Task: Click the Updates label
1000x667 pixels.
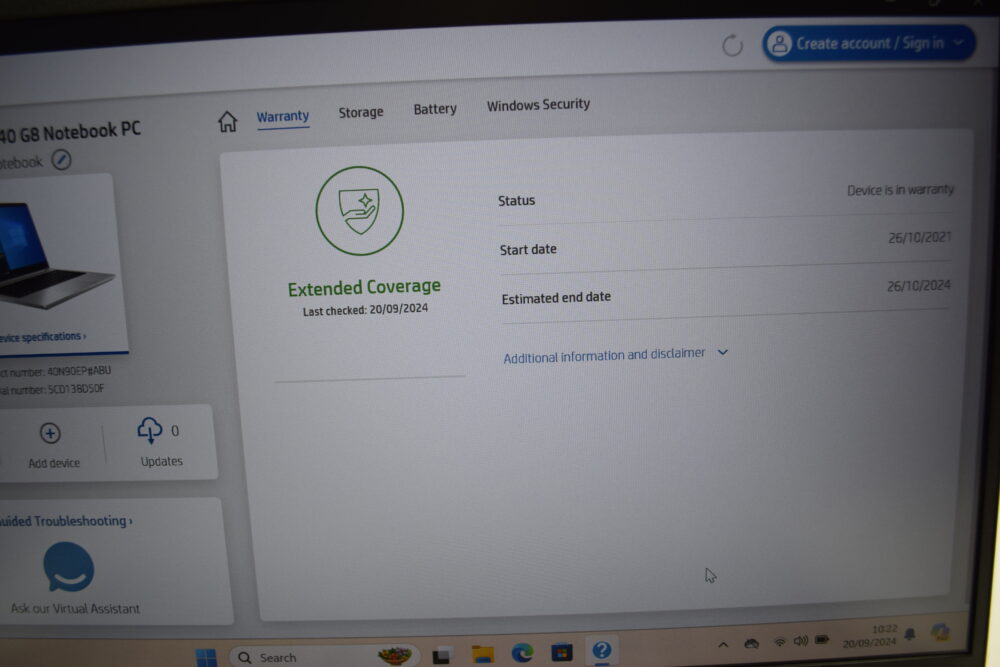Action: 161,461
